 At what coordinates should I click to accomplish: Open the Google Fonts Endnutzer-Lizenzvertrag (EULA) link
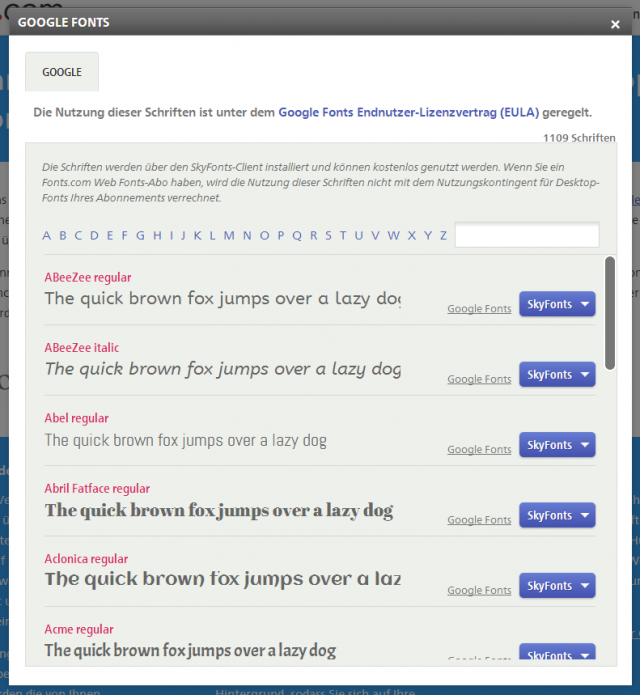pos(408,113)
